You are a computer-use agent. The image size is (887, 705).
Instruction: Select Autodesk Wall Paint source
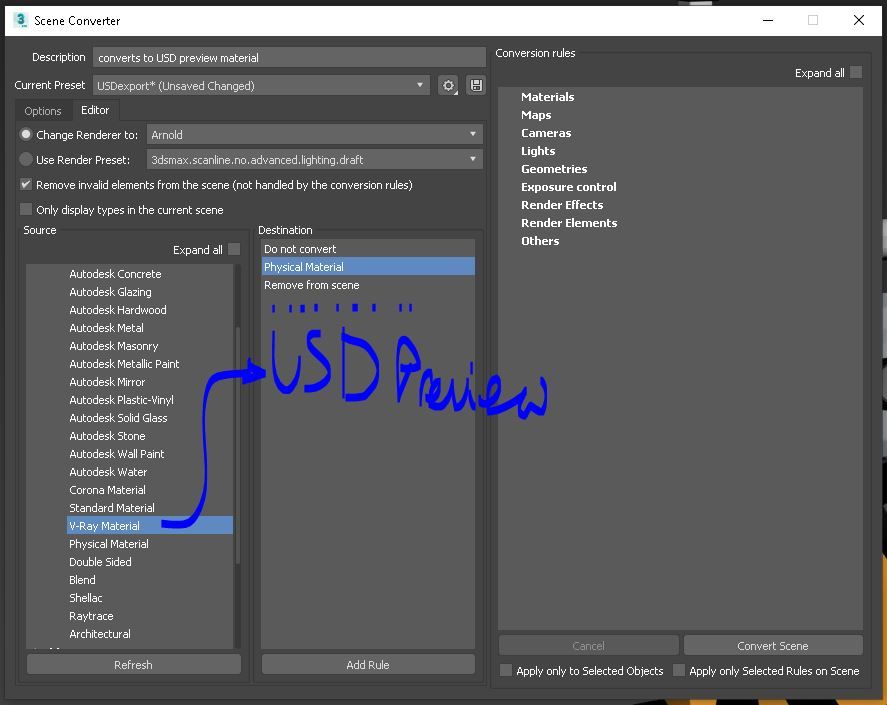click(x=117, y=454)
